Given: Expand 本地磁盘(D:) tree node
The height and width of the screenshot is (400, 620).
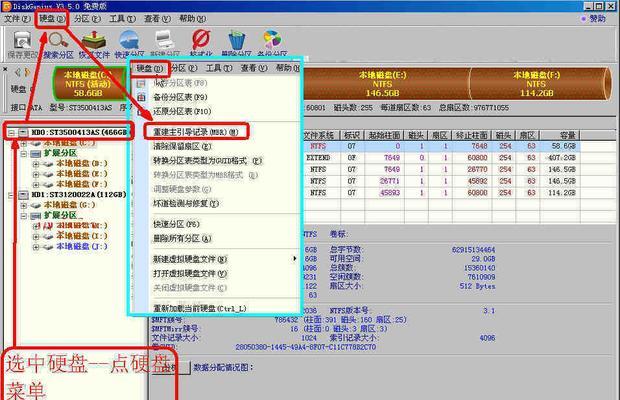Looking at the screenshot, I should (x=36, y=164).
